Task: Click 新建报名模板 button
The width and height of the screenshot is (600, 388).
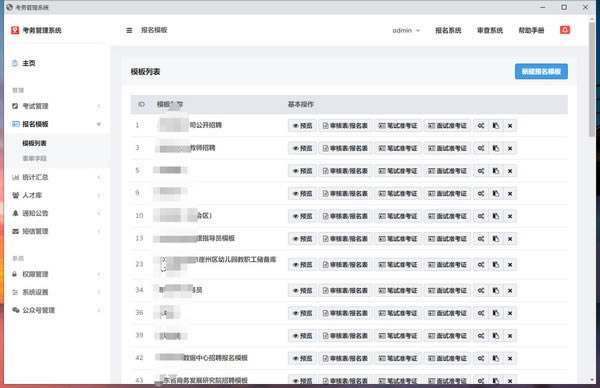Action: [541, 72]
